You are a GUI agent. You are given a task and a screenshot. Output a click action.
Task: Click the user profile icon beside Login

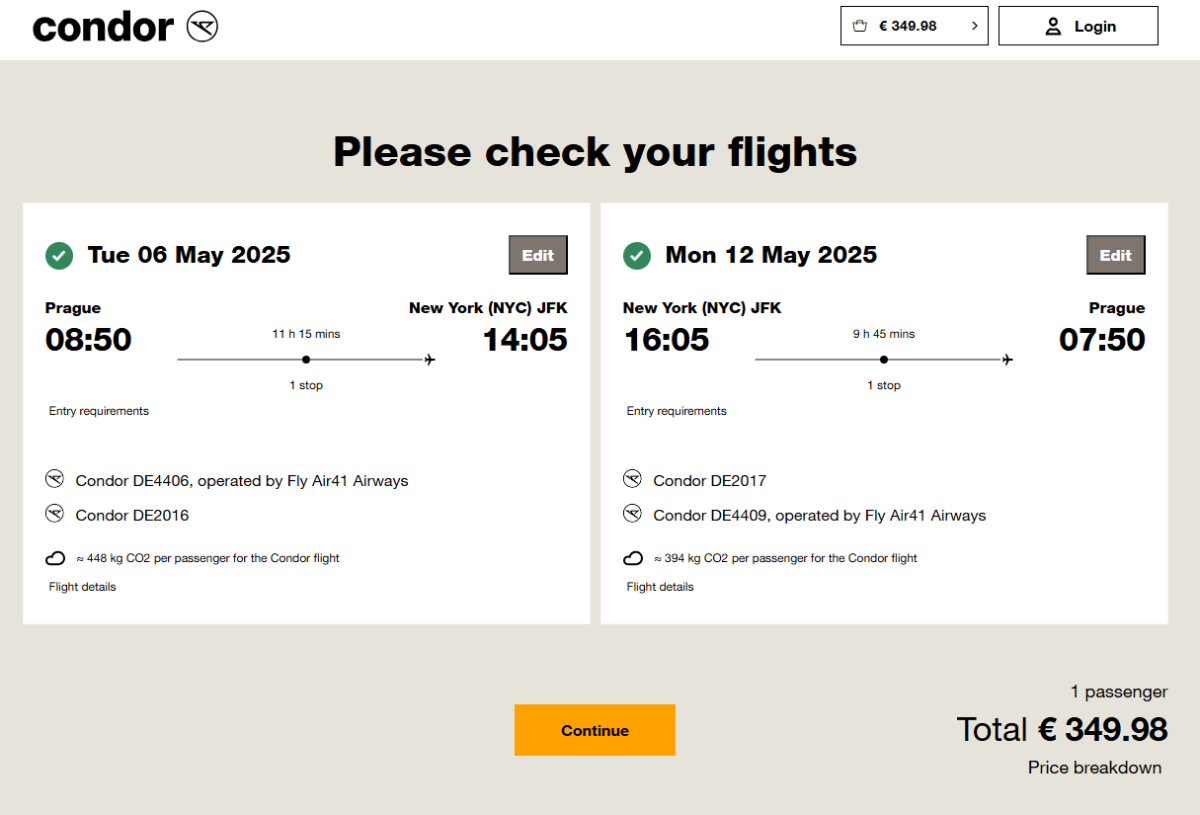click(1052, 27)
